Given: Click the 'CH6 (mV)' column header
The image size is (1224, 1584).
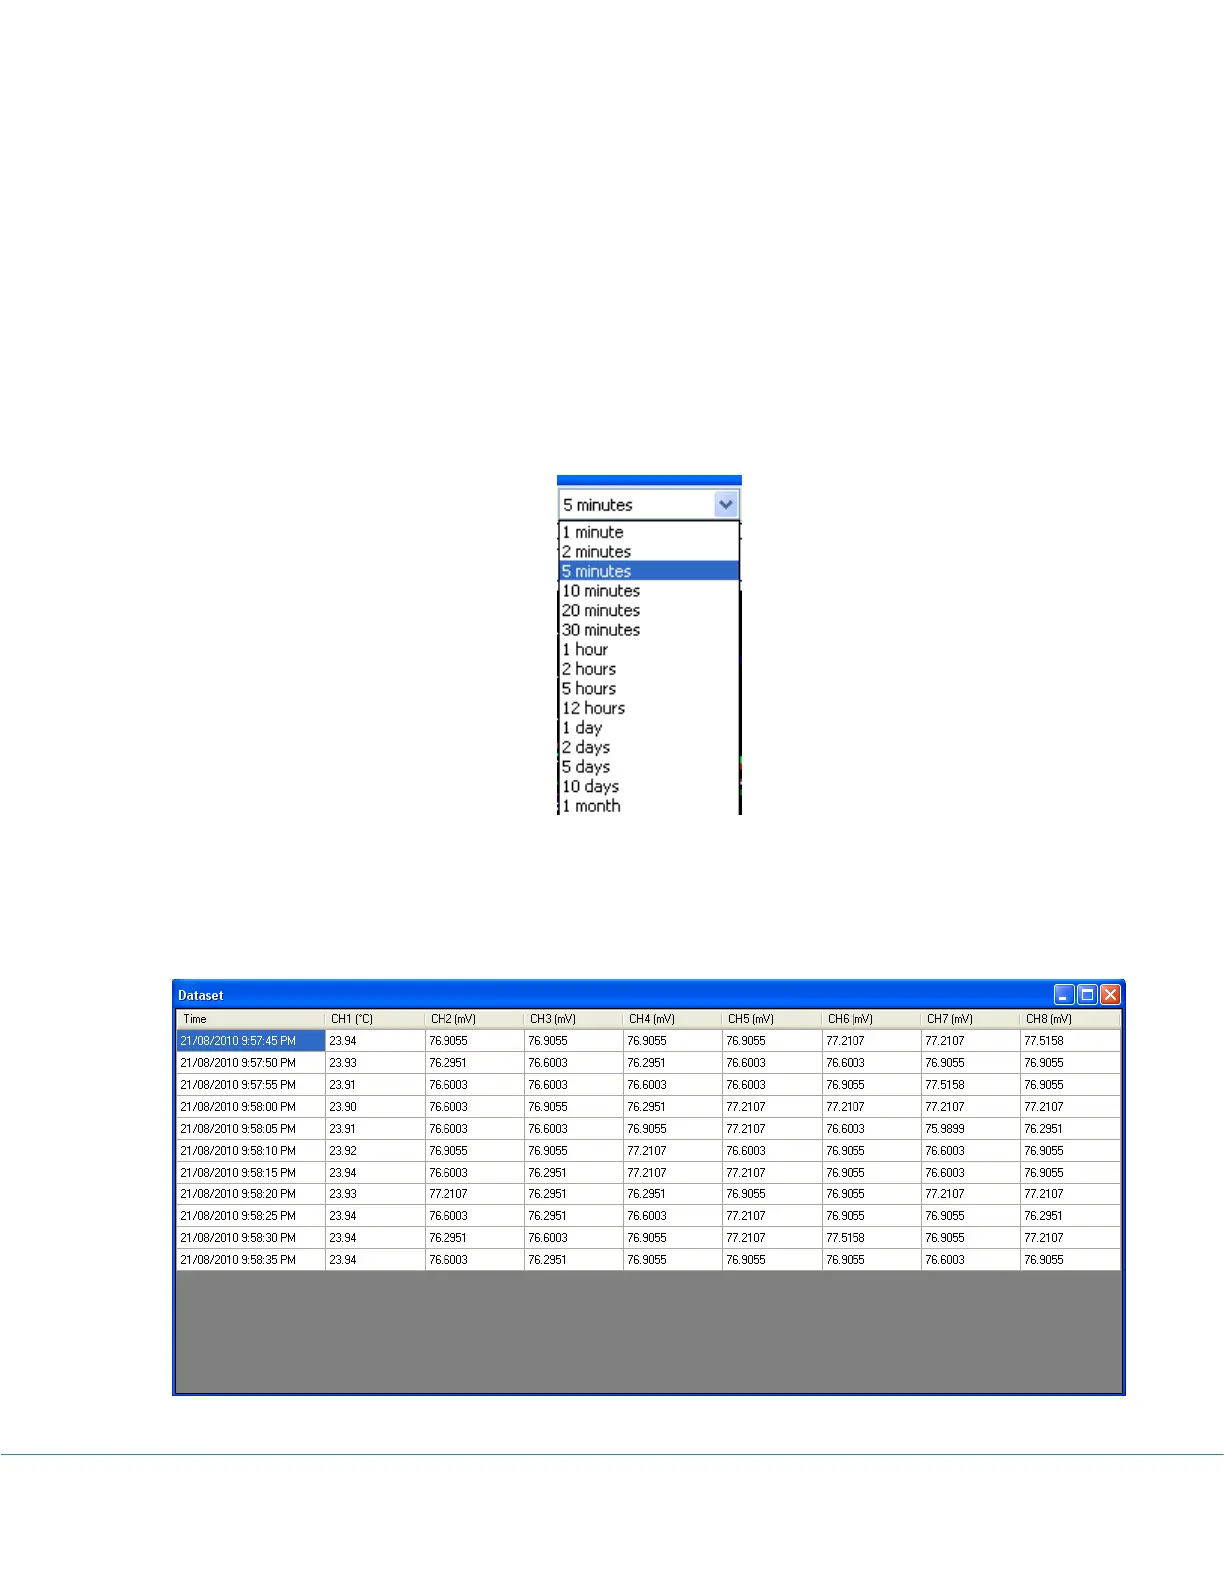Looking at the screenshot, I should [x=871, y=1019].
